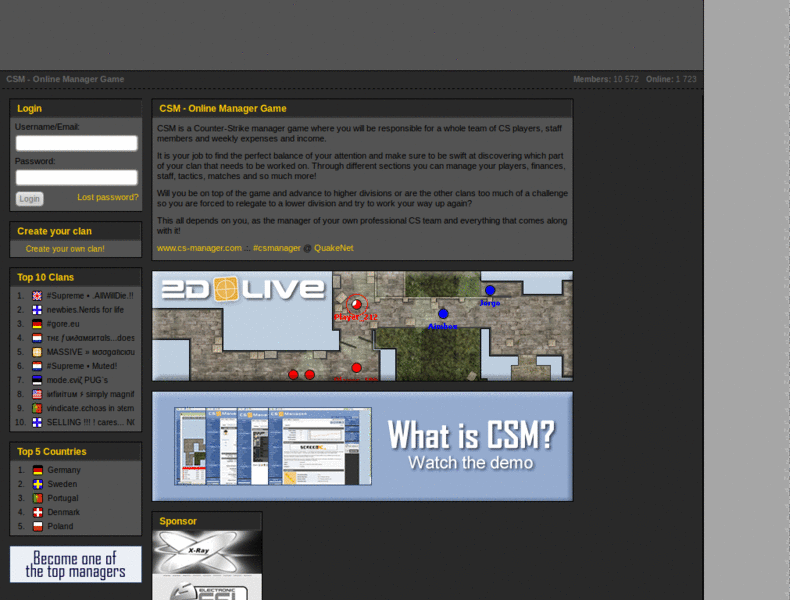Open clan vindicate.echoes in Top 10
Screen dimensions: 800x600
click(90, 408)
